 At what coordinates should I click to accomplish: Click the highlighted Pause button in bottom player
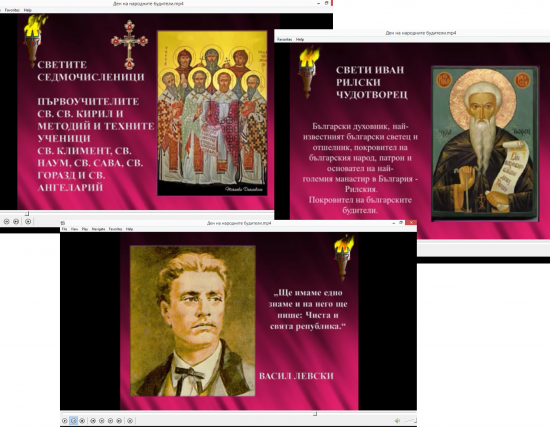73,421
